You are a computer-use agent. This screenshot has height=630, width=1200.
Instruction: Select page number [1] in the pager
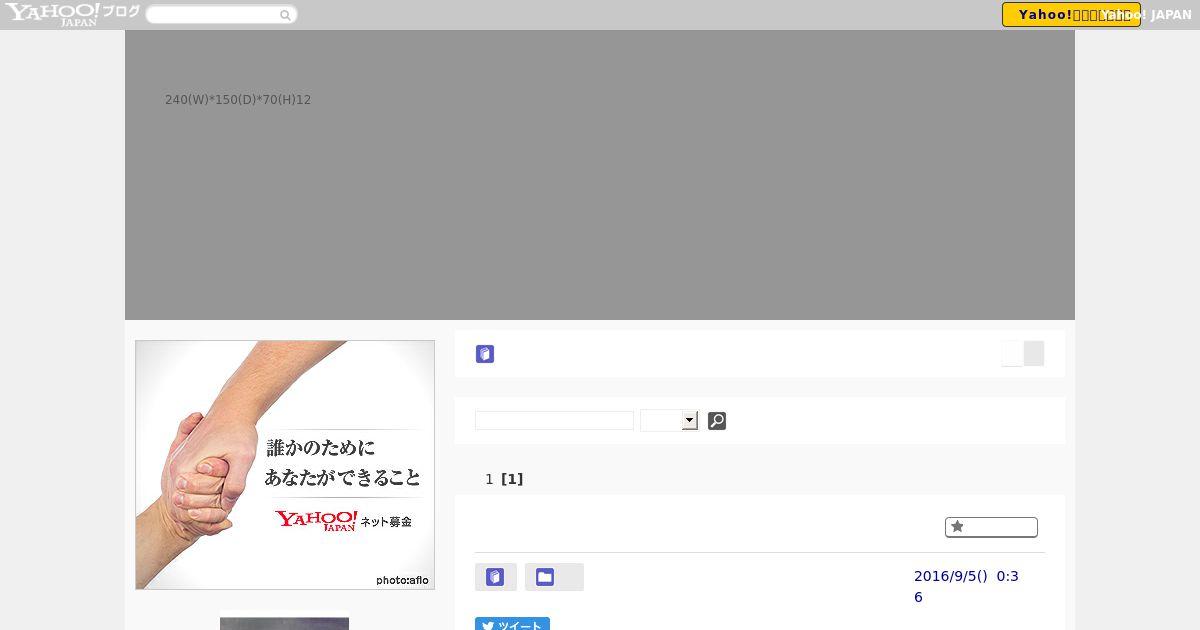pos(512,479)
